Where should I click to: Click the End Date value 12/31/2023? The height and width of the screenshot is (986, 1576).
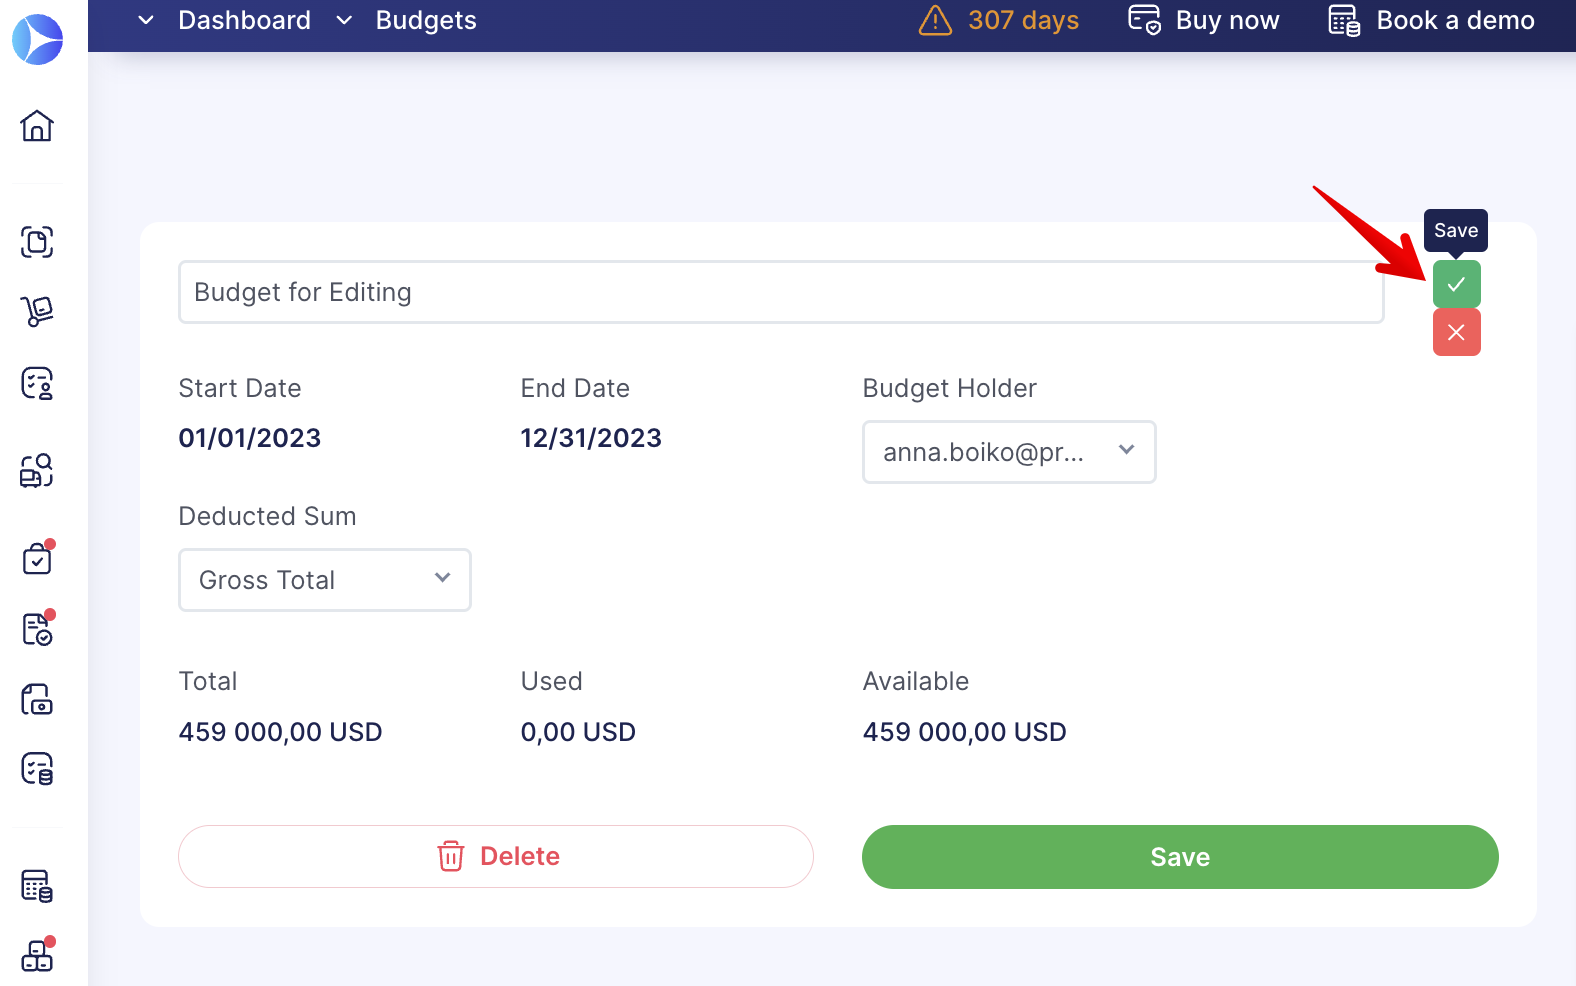click(591, 438)
